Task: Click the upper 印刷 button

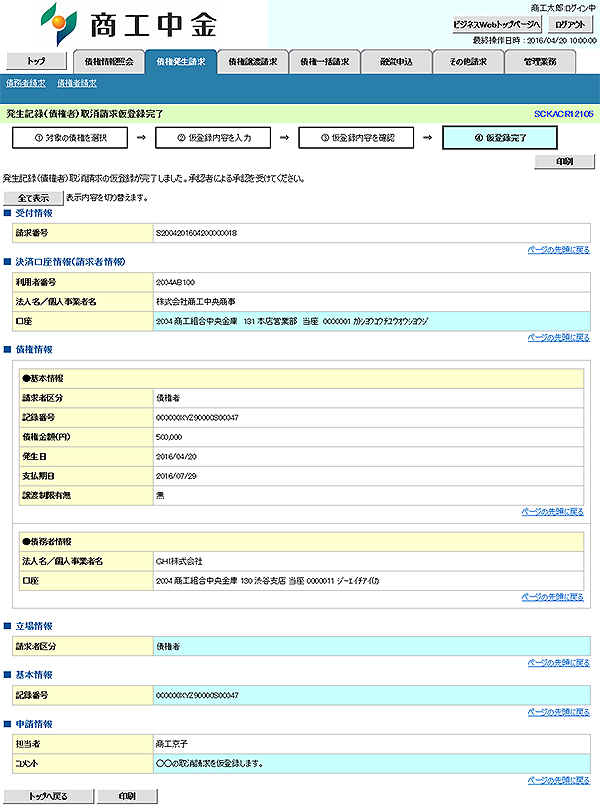Action: click(x=564, y=162)
